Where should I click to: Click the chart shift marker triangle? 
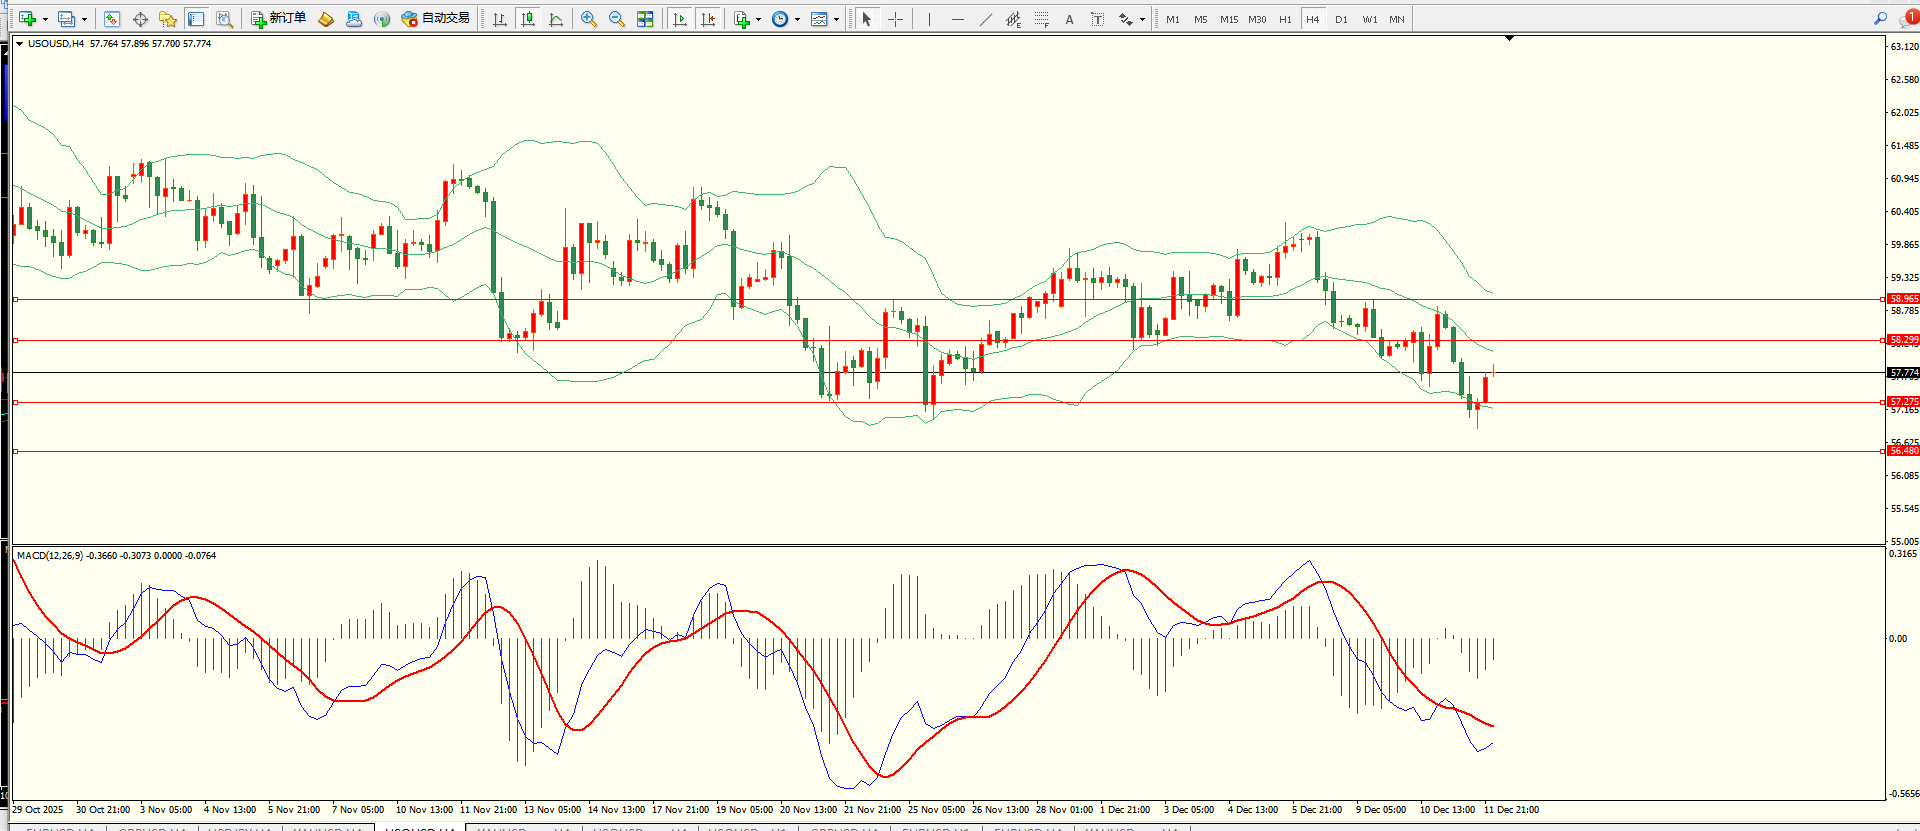pos(1509,38)
